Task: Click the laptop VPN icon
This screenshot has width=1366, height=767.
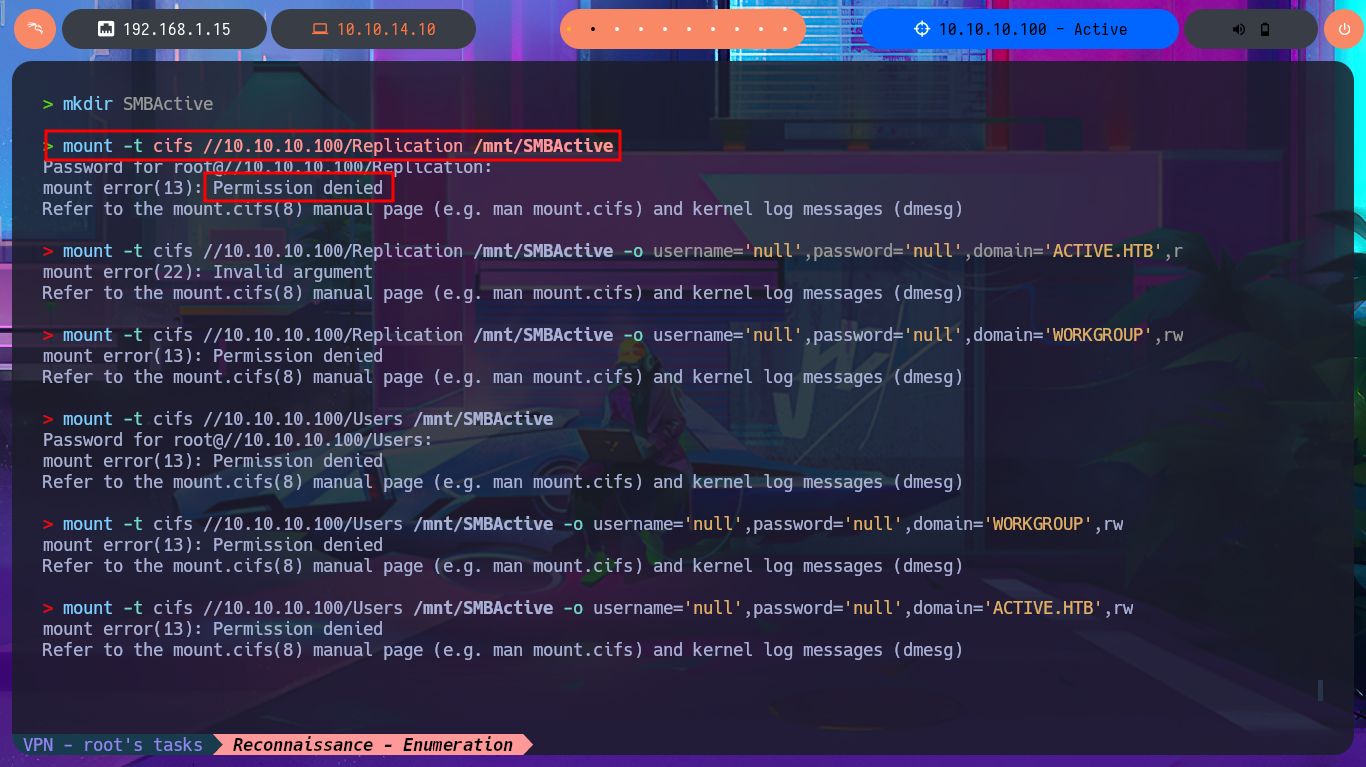Action: coord(319,29)
